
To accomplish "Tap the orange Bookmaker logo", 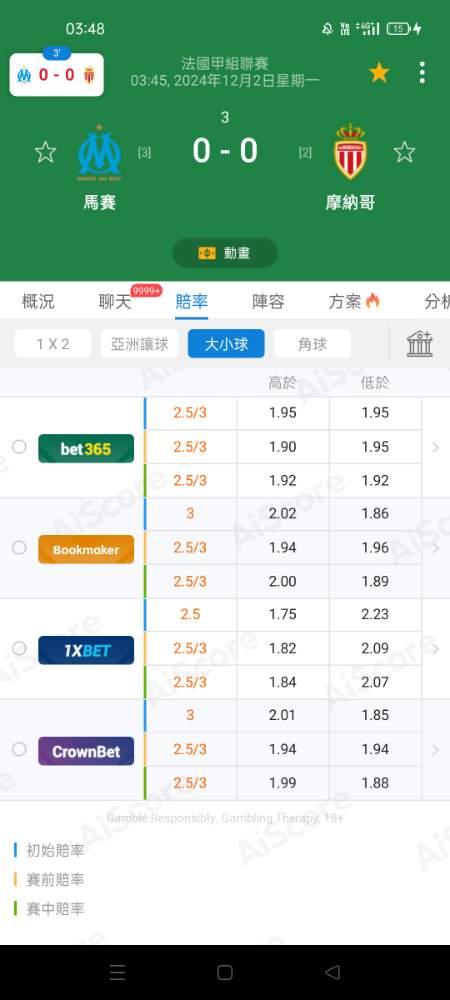I will tap(86, 549).
